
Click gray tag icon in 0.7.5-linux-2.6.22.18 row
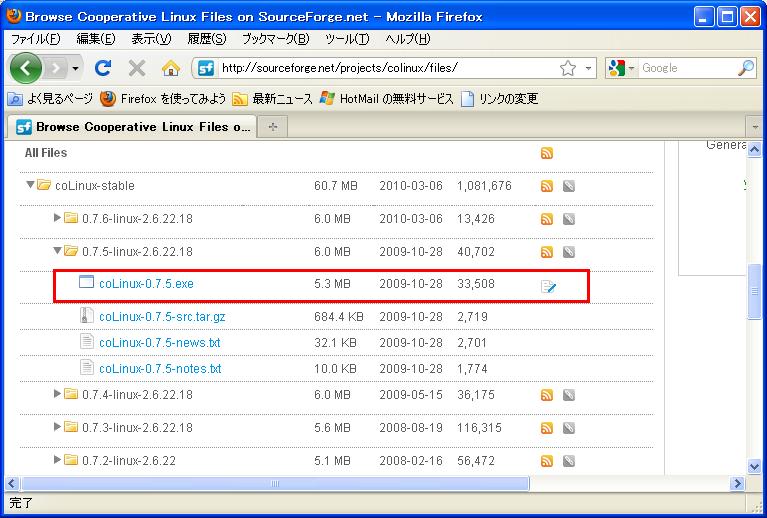coord(568,252)
